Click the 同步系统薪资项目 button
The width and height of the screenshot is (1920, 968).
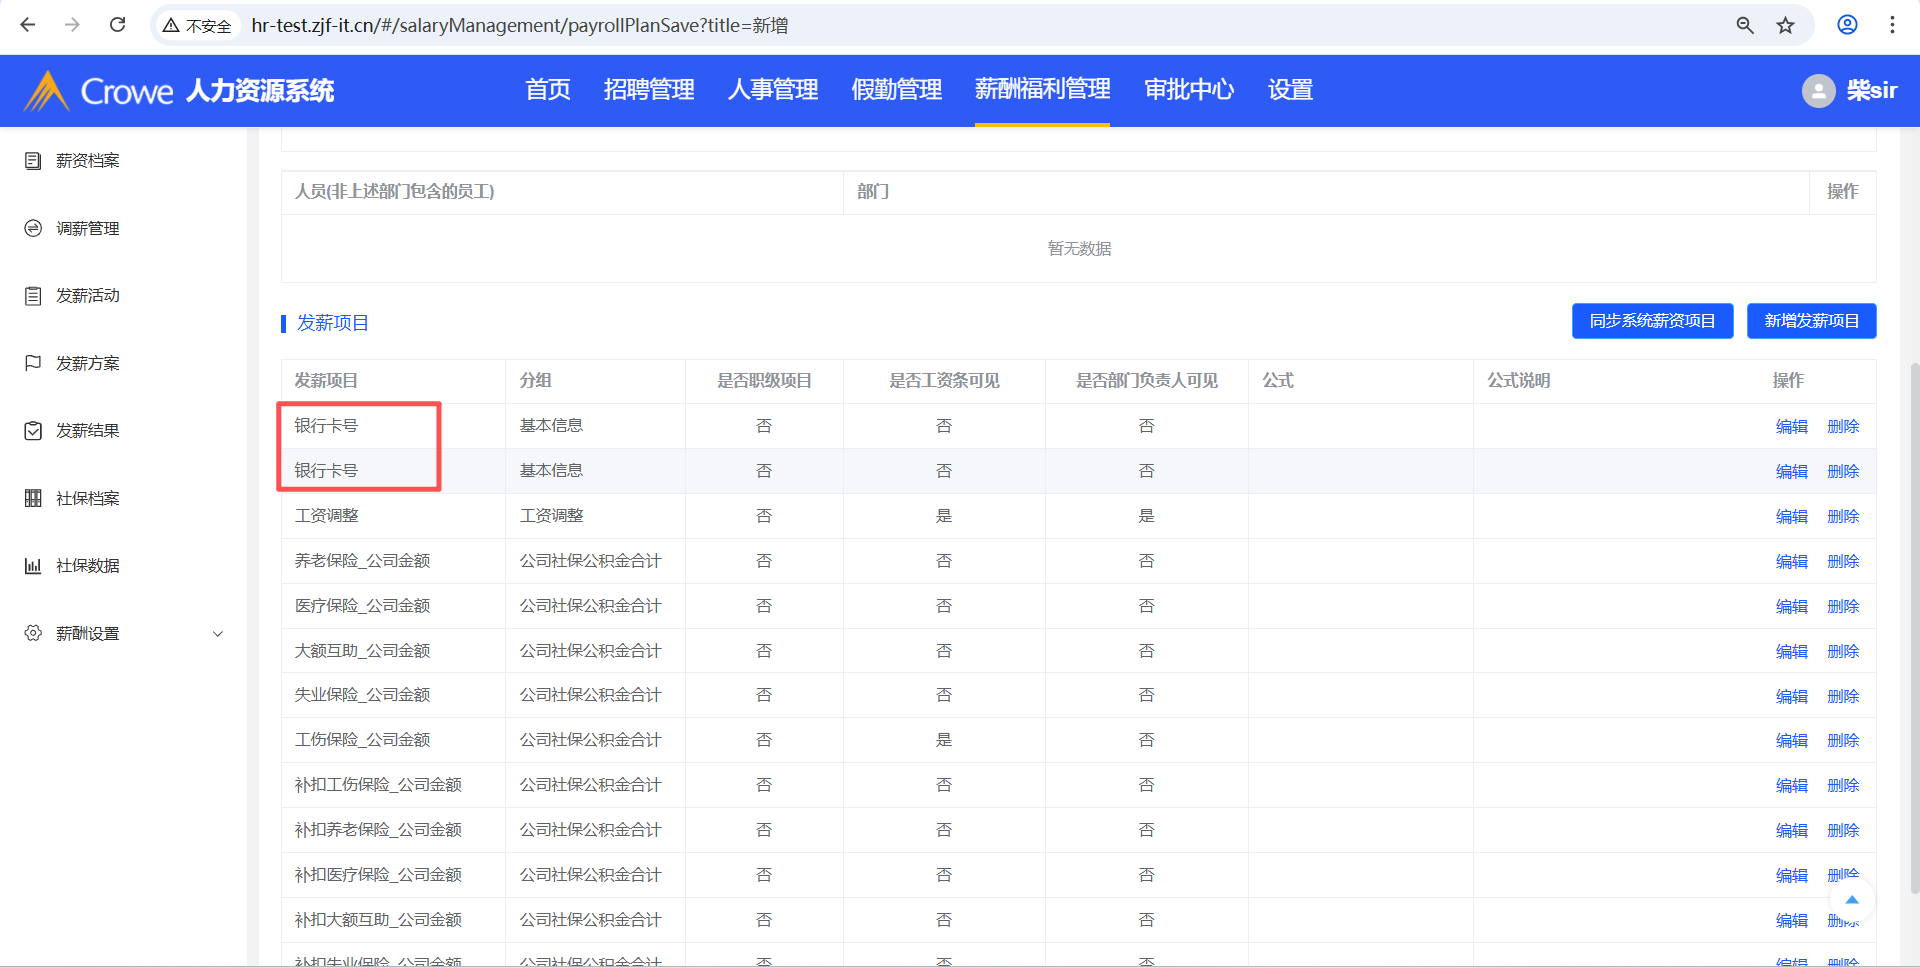coord(1652,321)
